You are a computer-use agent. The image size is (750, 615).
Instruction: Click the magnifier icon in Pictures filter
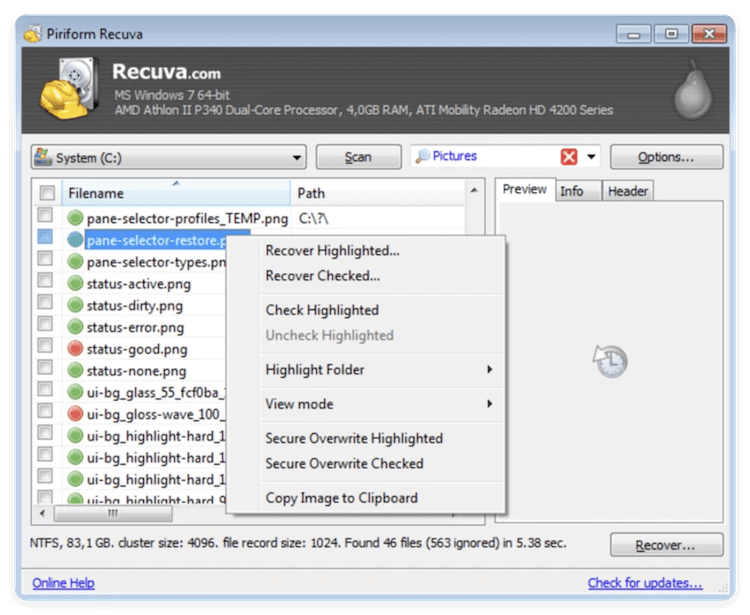pos(422,156)
